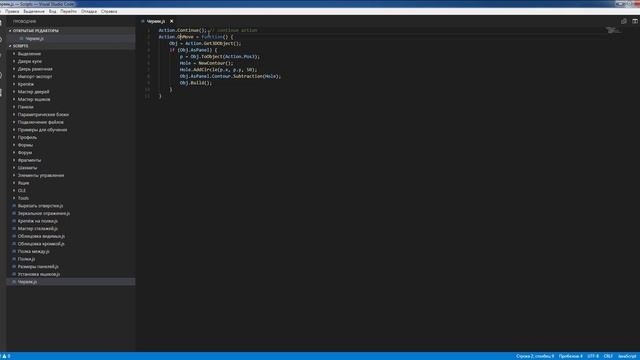Expand the Мастер дверей folder arrow
This screenshot has height=360, width=640.
coord(14,92)
